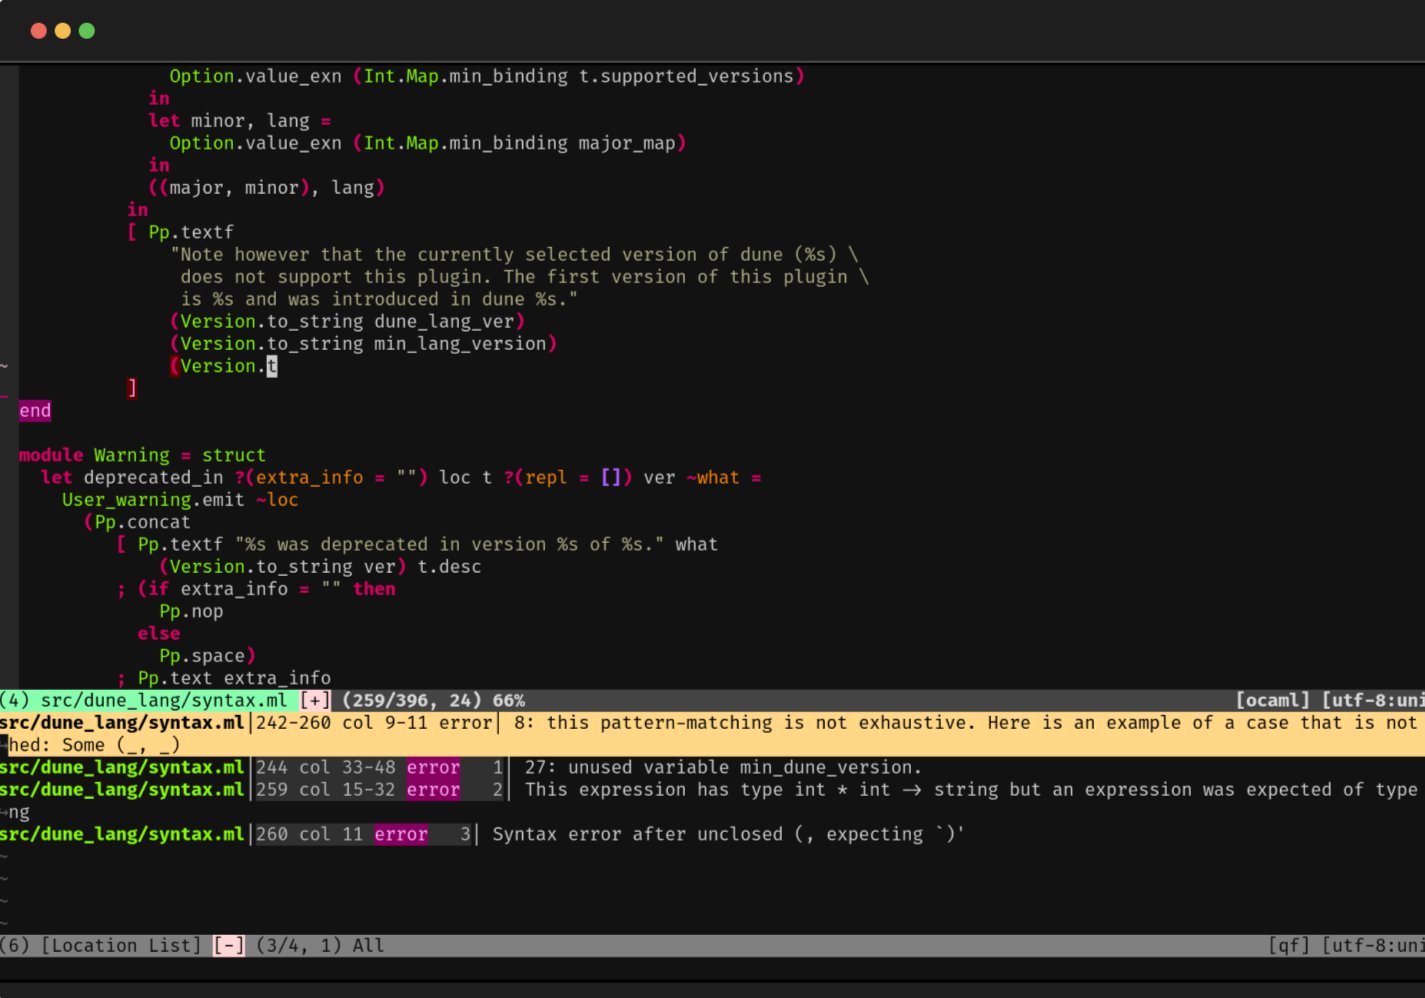Place cursor on block cursor after 'Version.'
Viewport: 1425px width, 998px height.
coord(272,366)
